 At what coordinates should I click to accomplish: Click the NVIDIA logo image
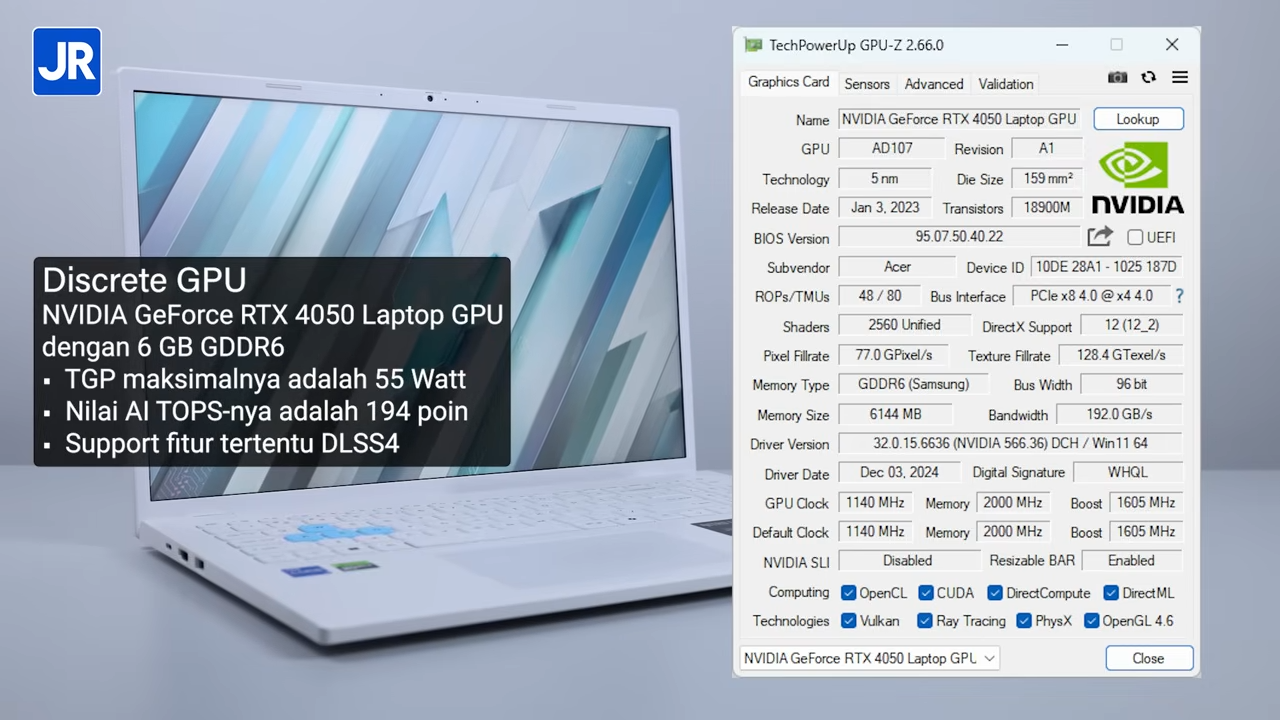1137,178
